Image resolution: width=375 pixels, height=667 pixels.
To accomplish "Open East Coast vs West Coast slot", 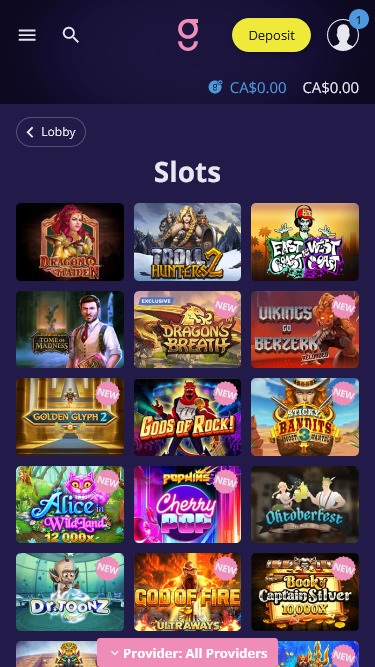I will click(x=305, y=242).
